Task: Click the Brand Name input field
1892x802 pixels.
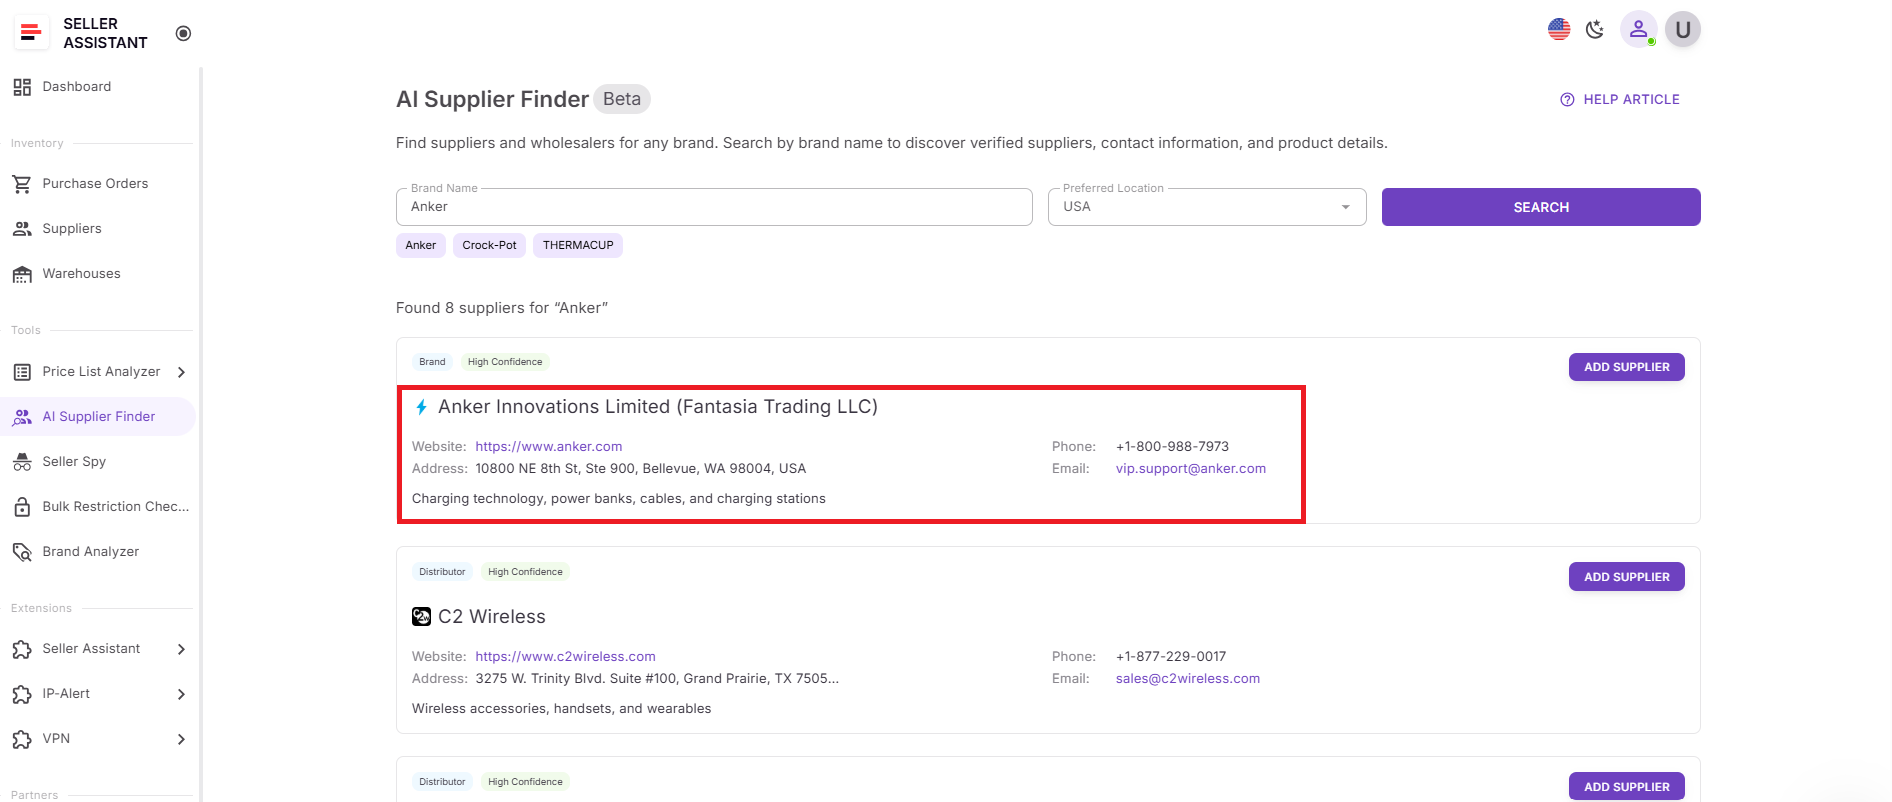Action: tap(714, 207)
